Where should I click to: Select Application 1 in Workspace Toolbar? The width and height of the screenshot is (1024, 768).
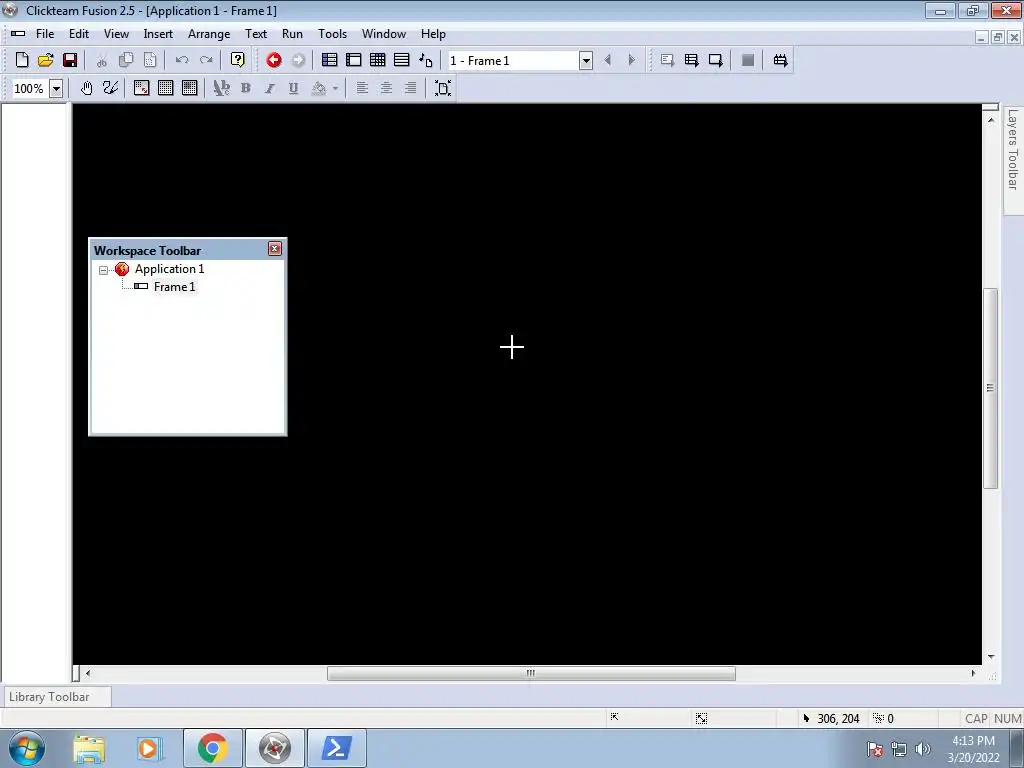click(x=169, y=269)
